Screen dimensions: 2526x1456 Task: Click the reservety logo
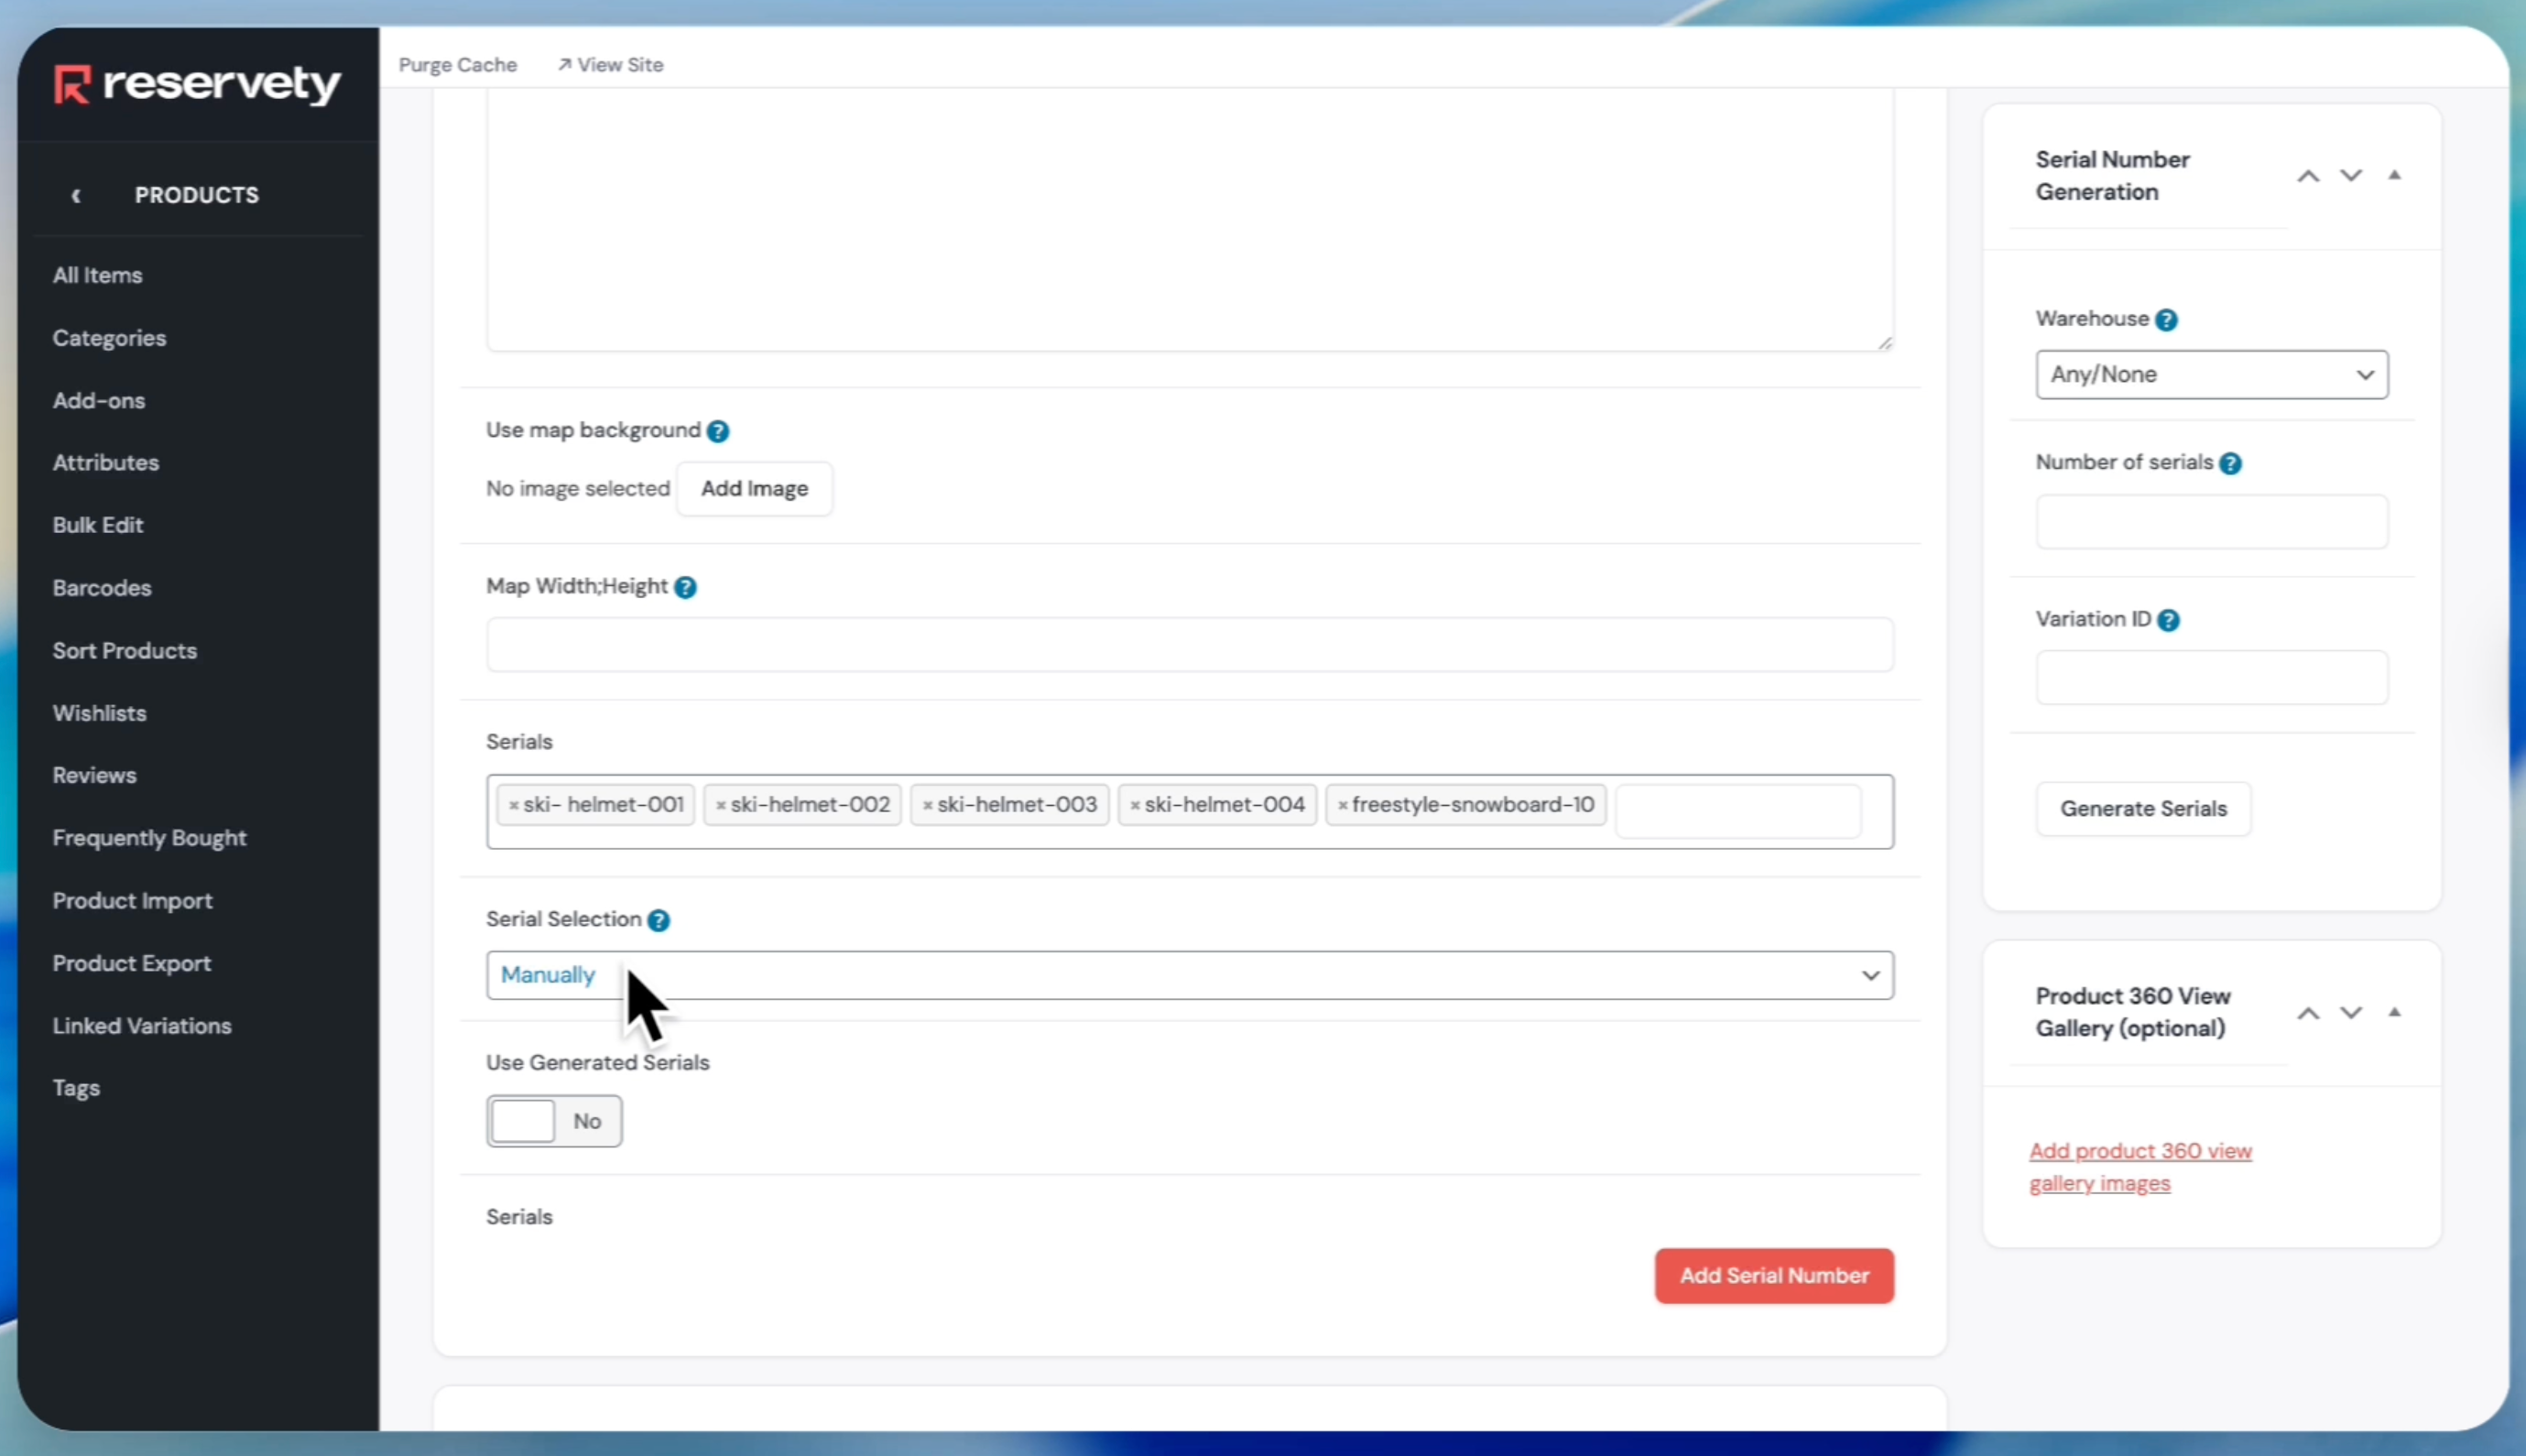tap(197, 84)
